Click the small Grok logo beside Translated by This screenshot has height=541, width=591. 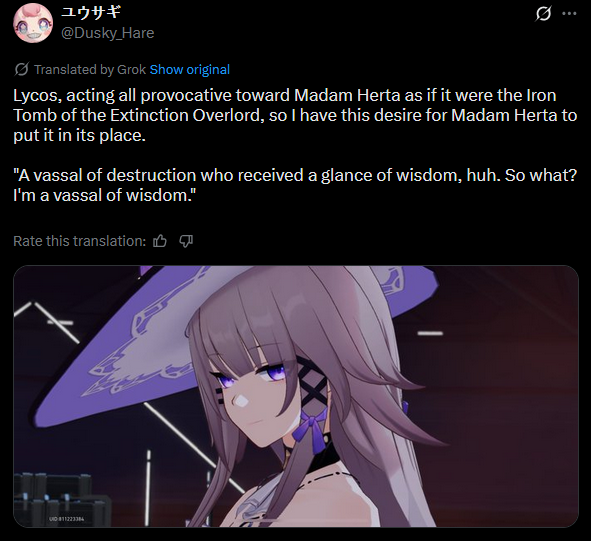pyautogui.click(x=21, y=69)
